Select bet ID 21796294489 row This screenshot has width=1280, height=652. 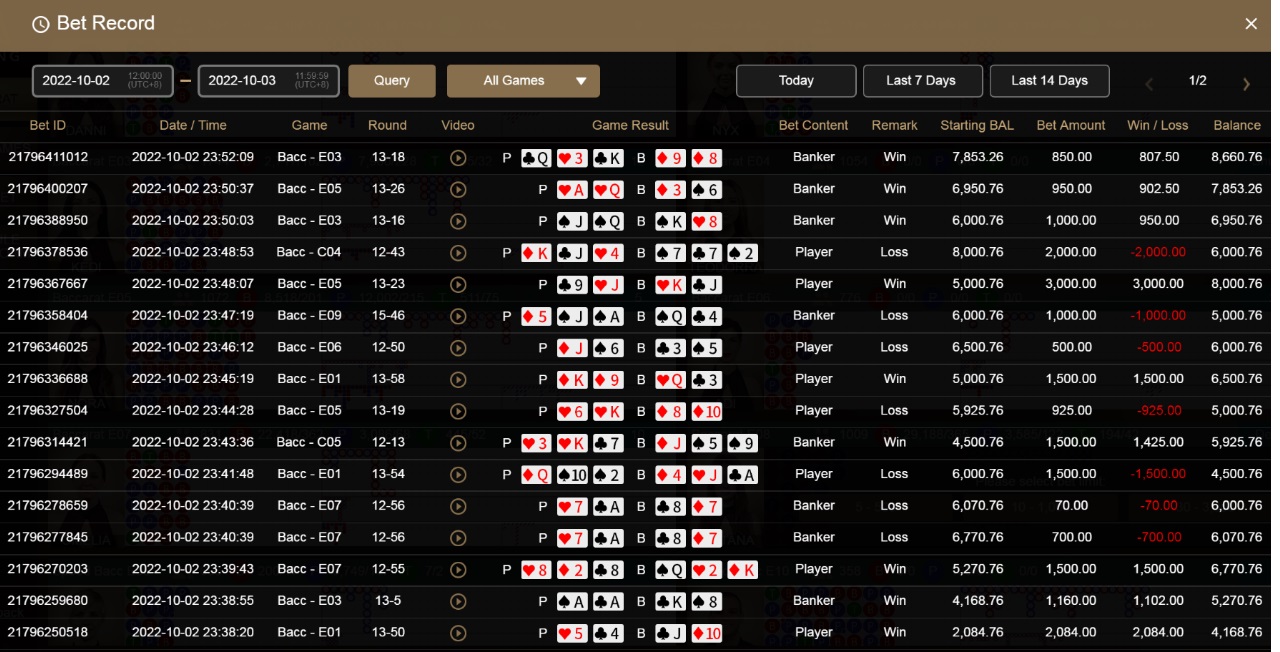pos(48,474)
